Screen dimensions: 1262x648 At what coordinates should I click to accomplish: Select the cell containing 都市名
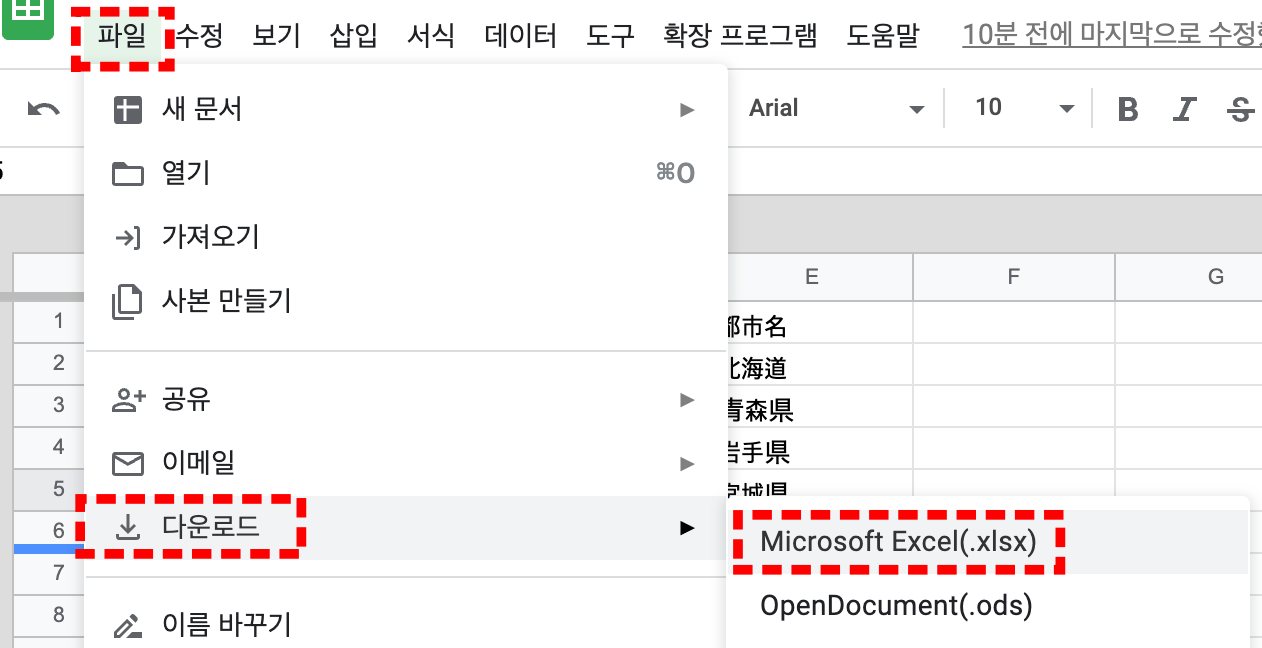point(820,321)
